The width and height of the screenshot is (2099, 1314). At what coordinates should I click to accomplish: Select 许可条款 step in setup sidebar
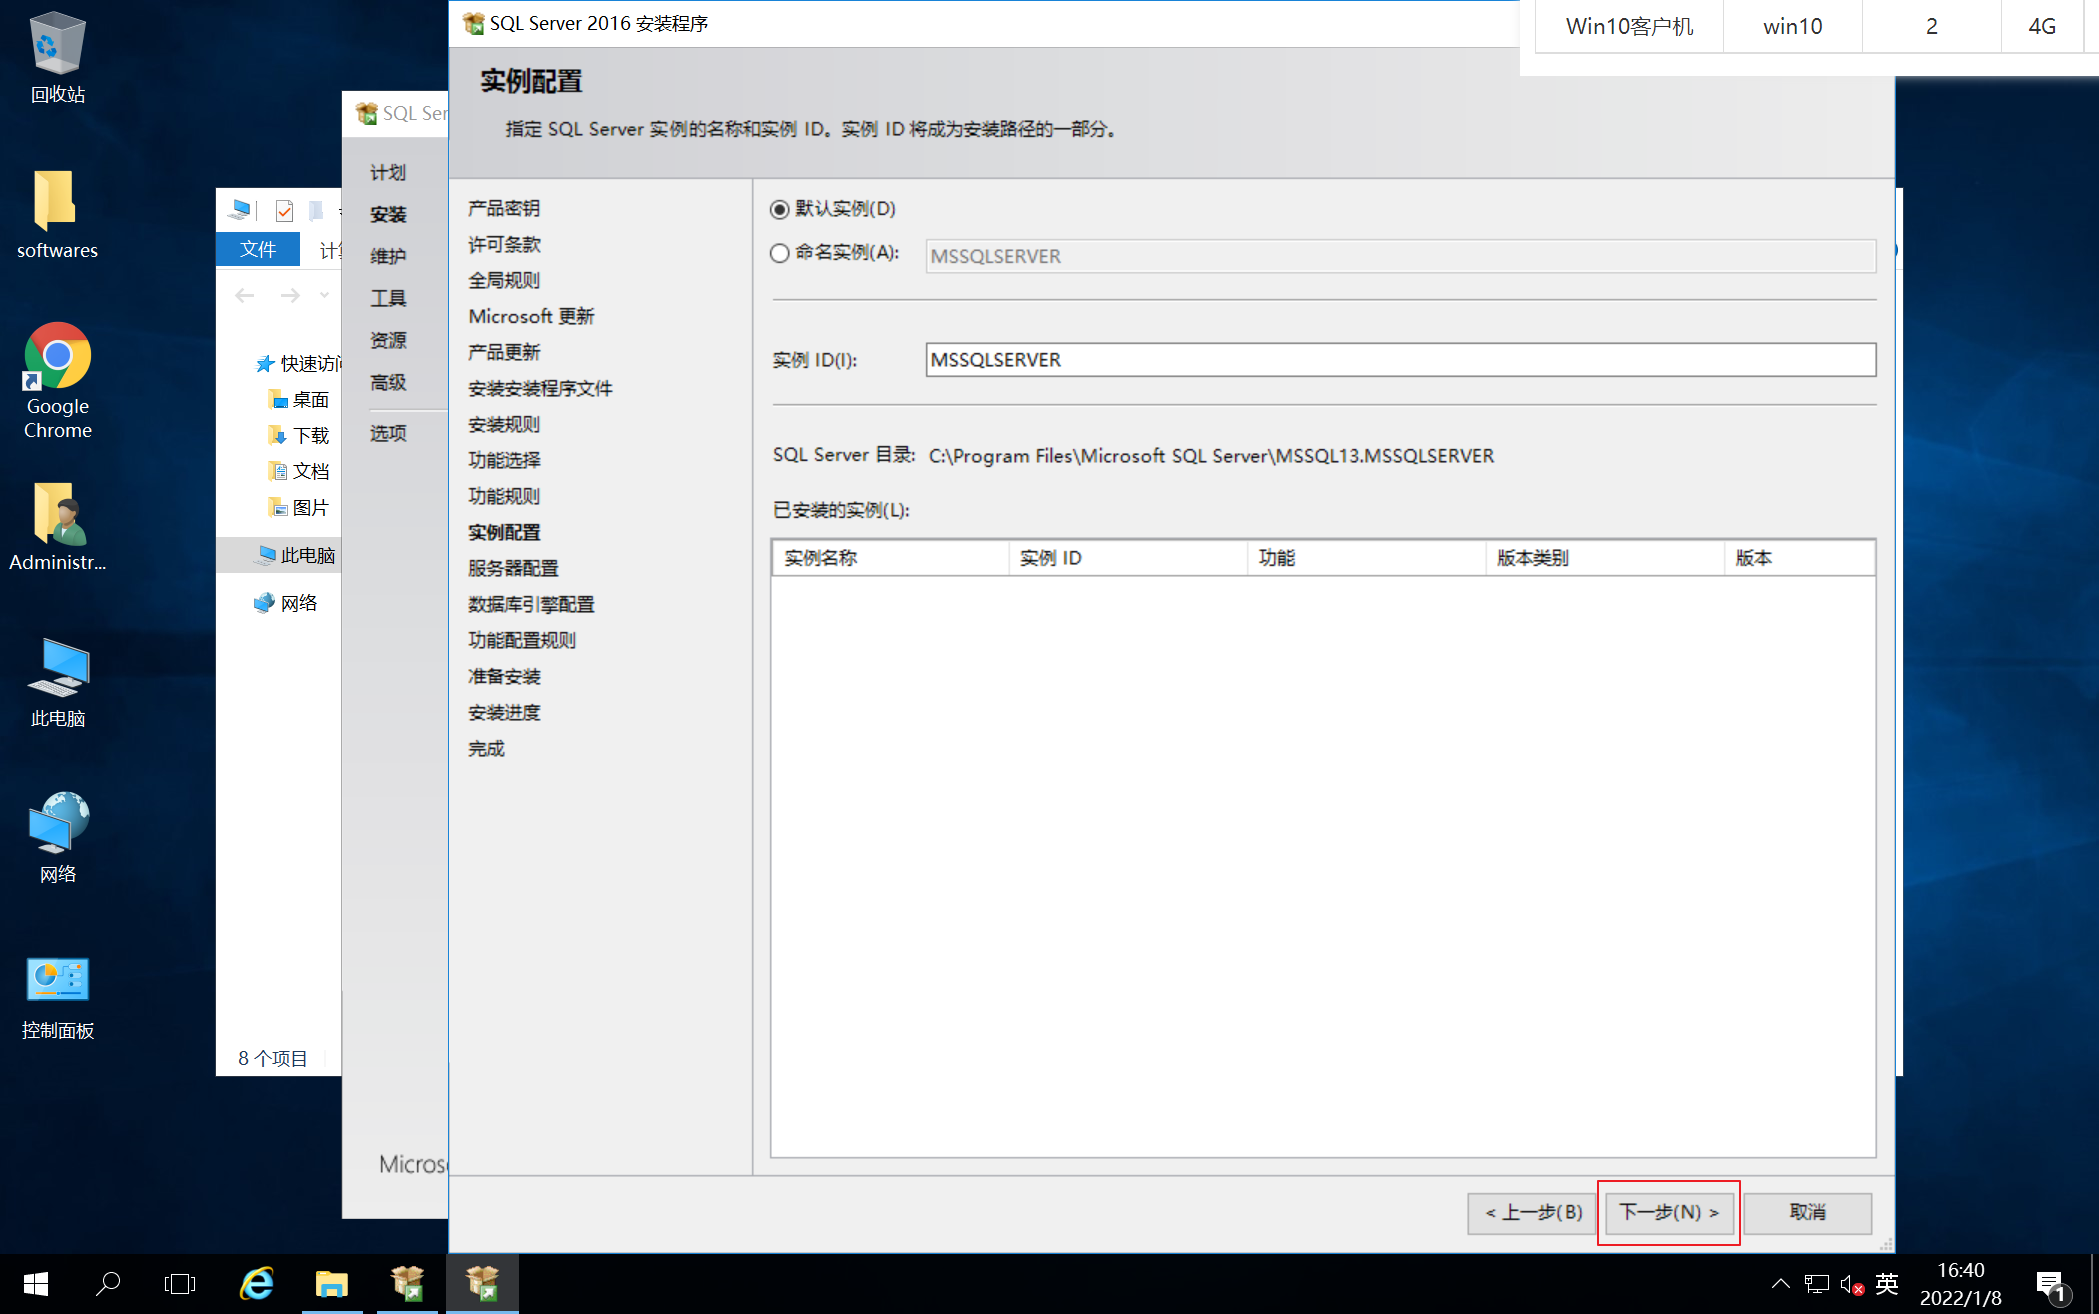click(504, 244)
